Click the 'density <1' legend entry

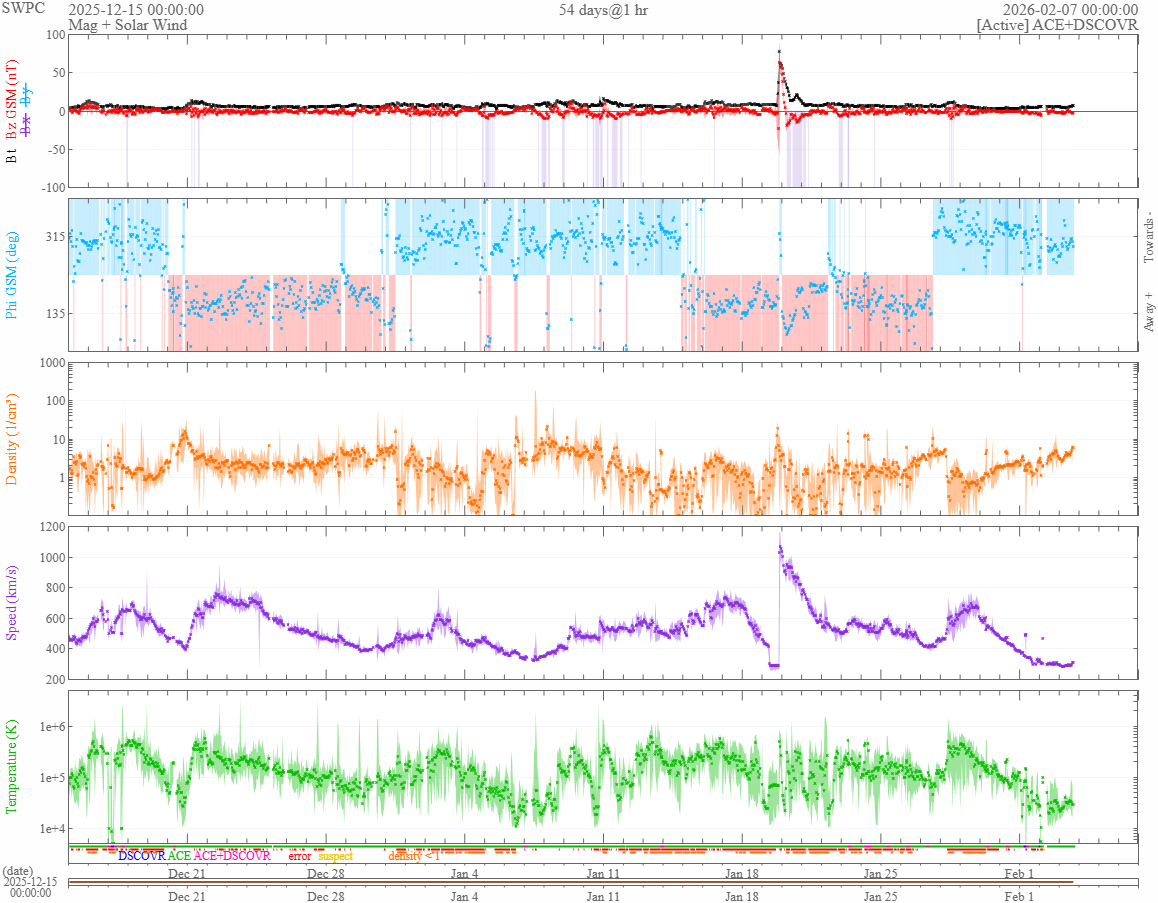pyautogui.click(x=414, y=856)
